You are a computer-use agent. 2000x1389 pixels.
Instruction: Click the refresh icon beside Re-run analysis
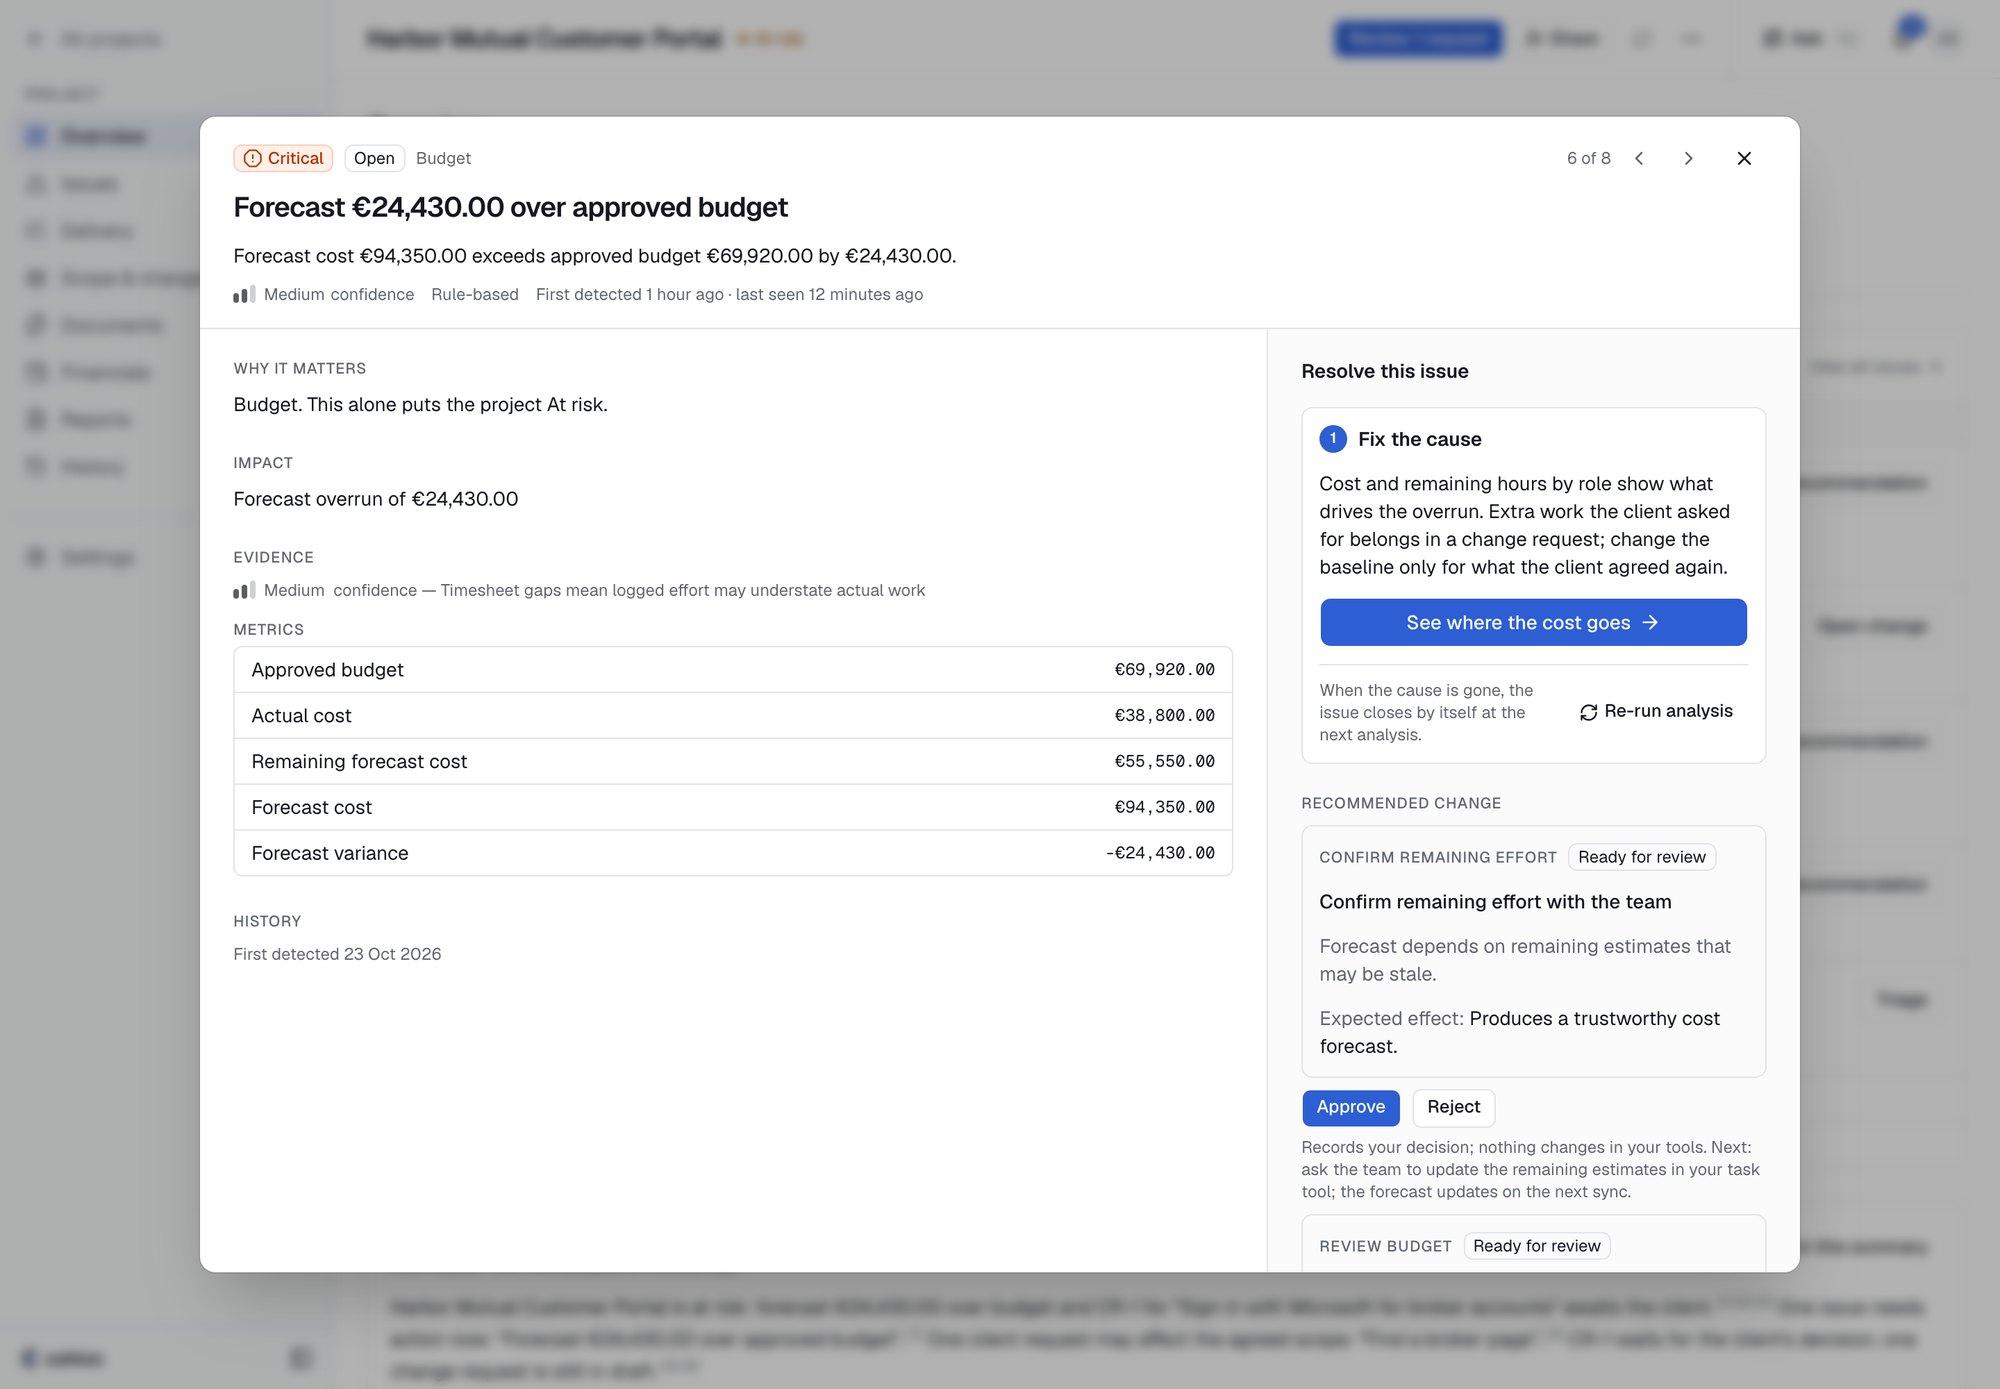pos(1588,712)
